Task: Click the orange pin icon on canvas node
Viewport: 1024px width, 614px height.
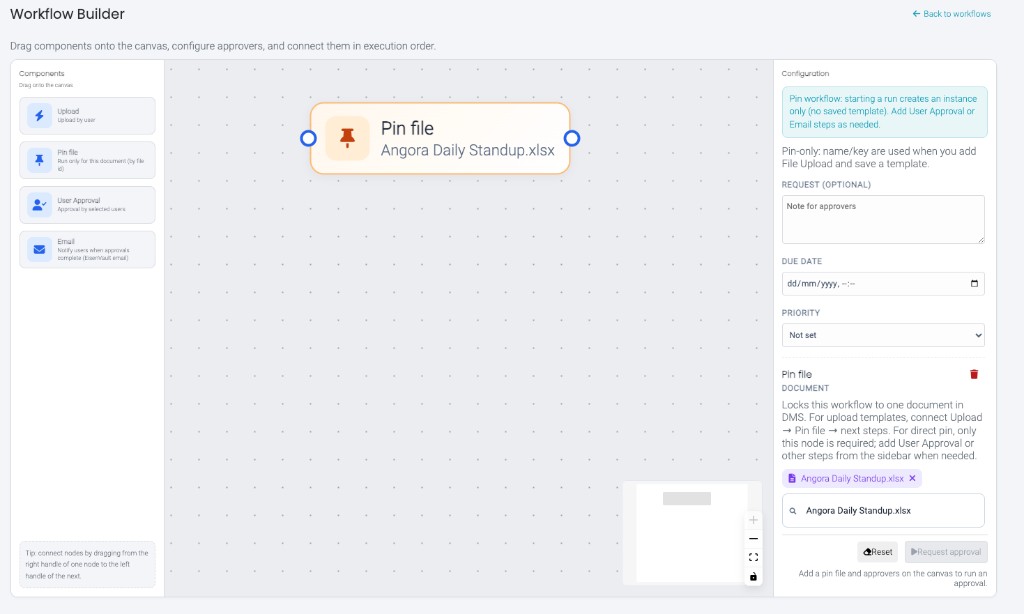Action: pos(347,138)
